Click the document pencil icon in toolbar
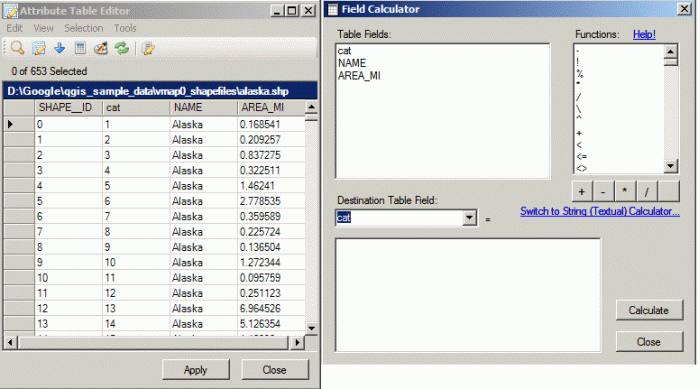This screenshot has height=389, width=700. tap(148, 48)
